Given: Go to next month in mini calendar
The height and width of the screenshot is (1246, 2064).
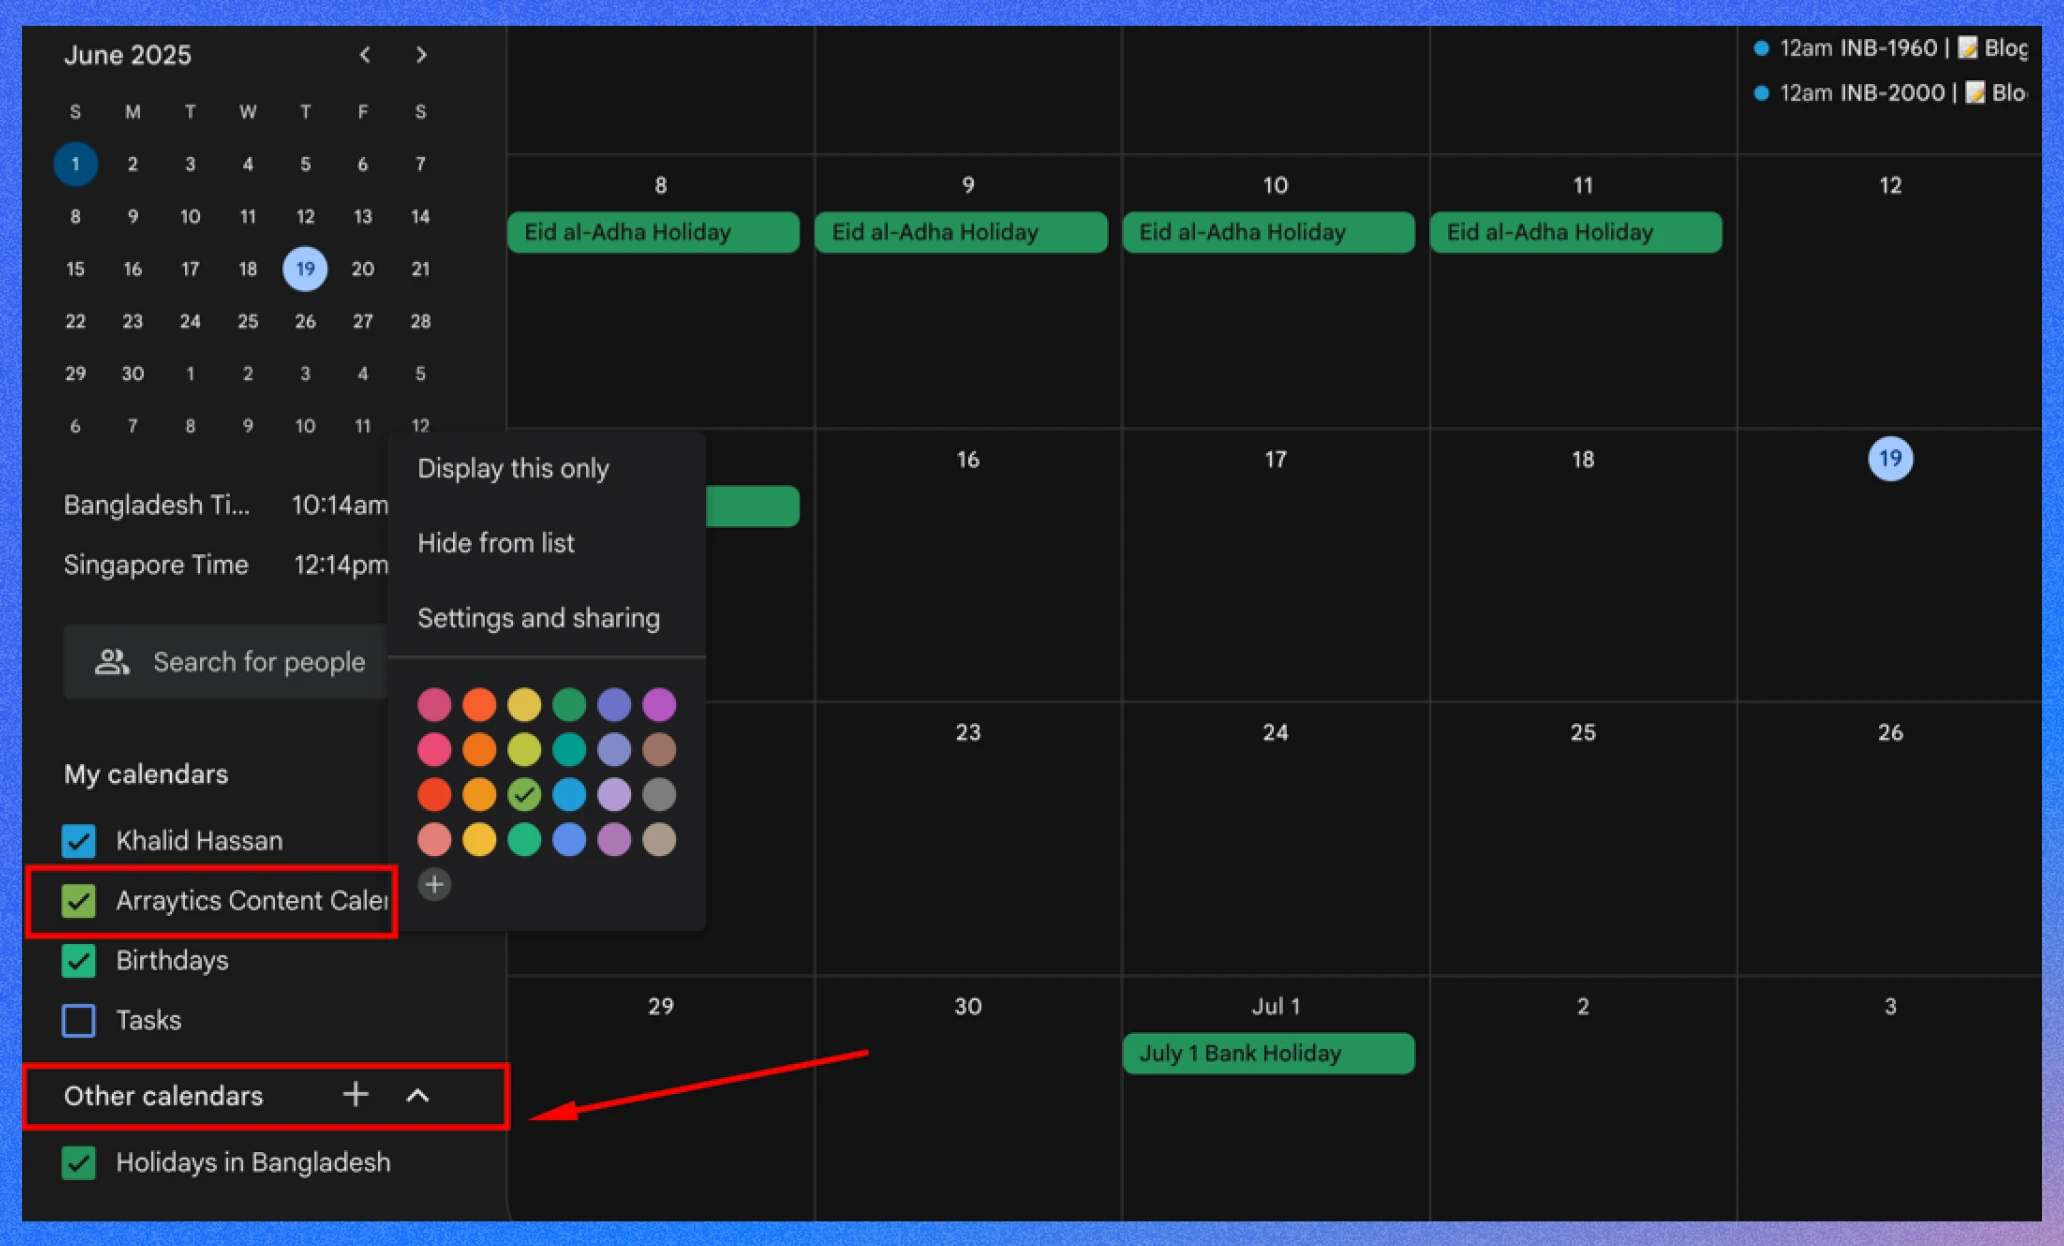Looking at the screenshot, I should 421,55.
